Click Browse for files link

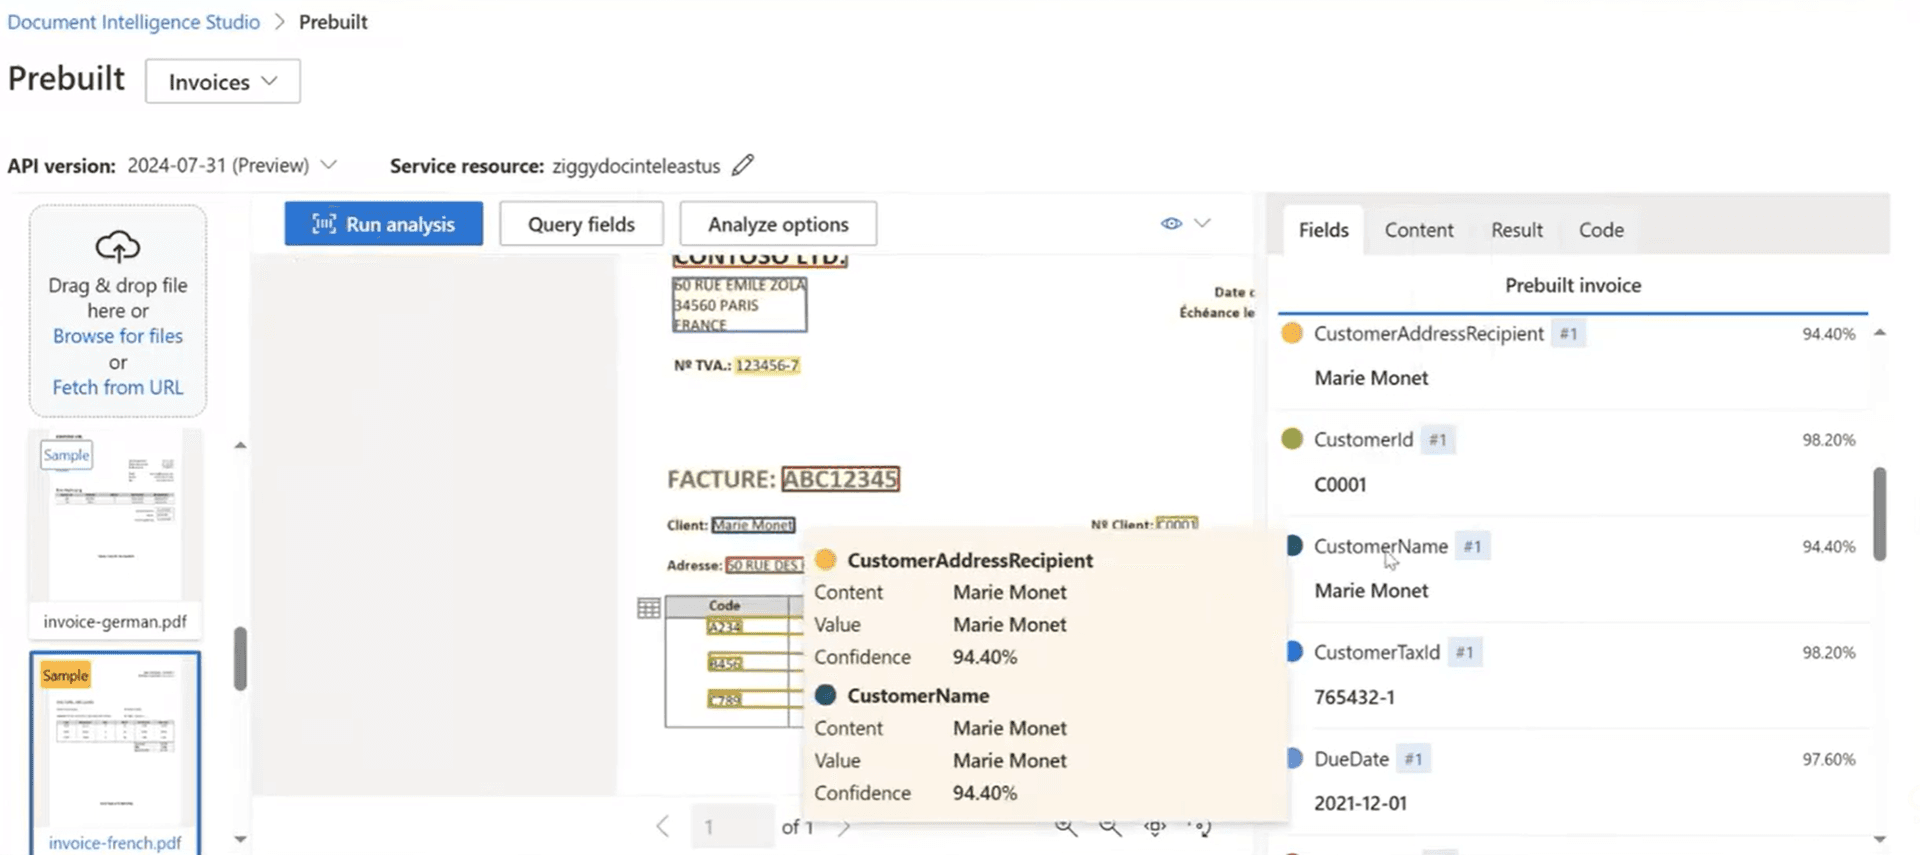click(x=118, y=336)
